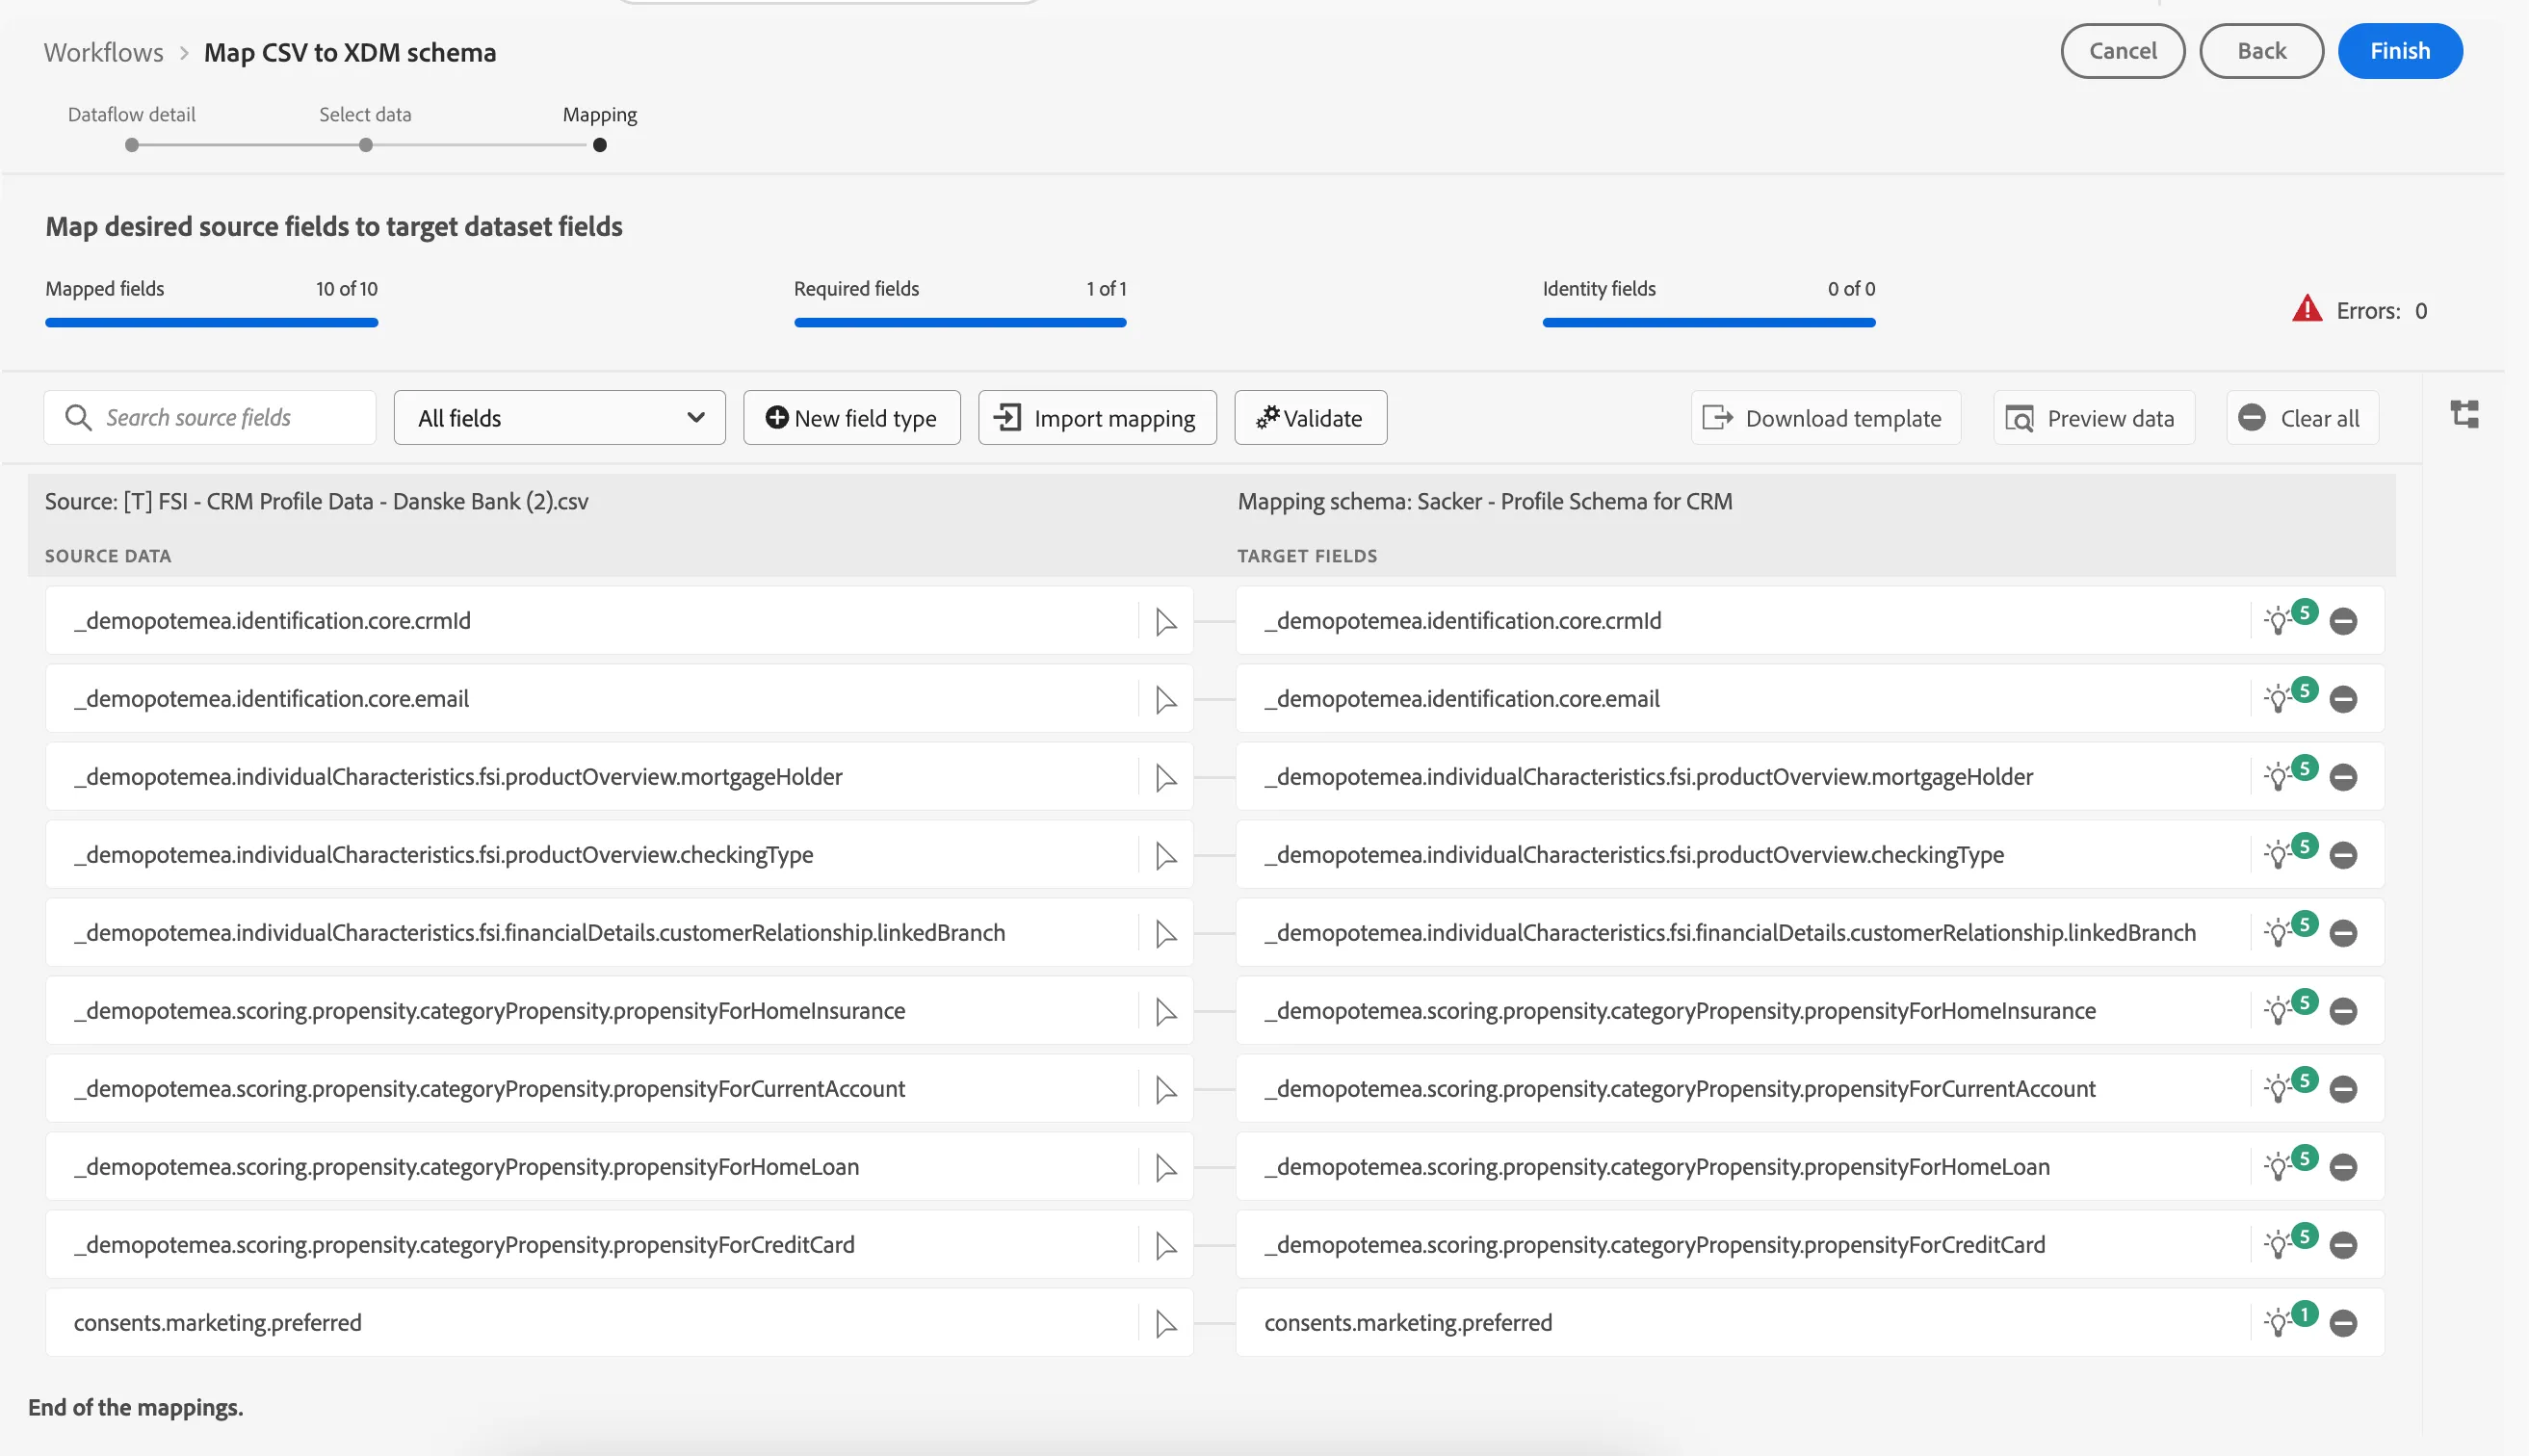This screenshot has width=2529, height=1456.
Task: Click the calculated field arrow for mortgageHolder row
Action: pos(1165,777)
